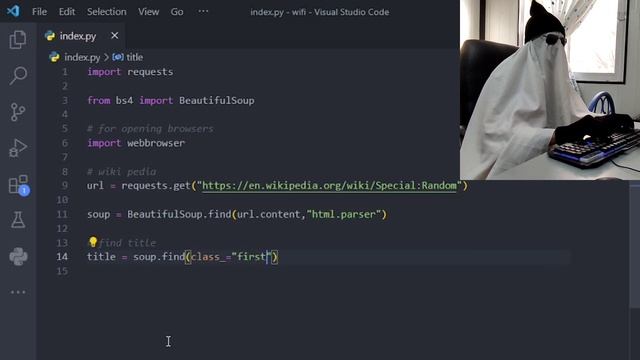Click line number 14 in gutter

(x=62, y=257)
